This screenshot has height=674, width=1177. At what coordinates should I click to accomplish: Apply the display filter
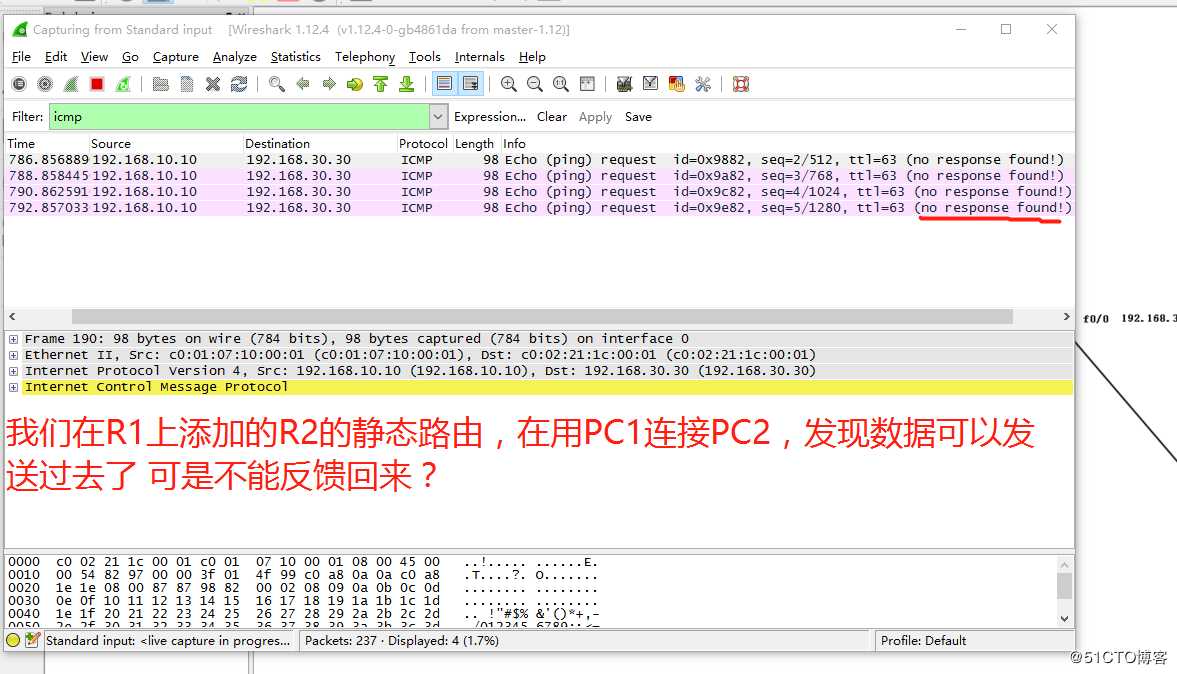click(595, 117)
